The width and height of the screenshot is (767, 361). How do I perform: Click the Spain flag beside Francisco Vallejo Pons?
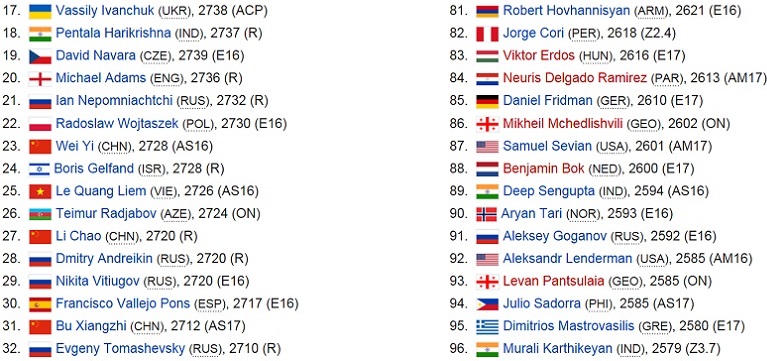coord(40,304)
